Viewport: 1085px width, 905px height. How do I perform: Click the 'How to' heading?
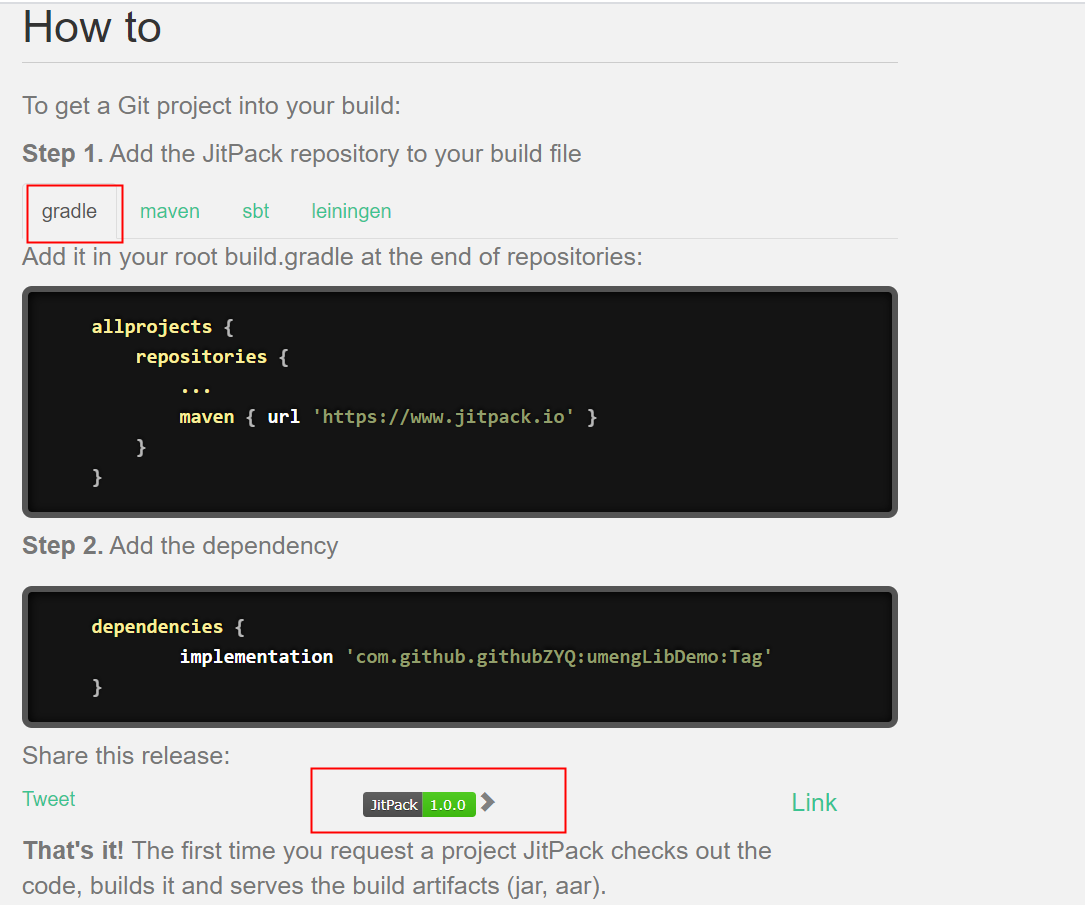(92, 28)
